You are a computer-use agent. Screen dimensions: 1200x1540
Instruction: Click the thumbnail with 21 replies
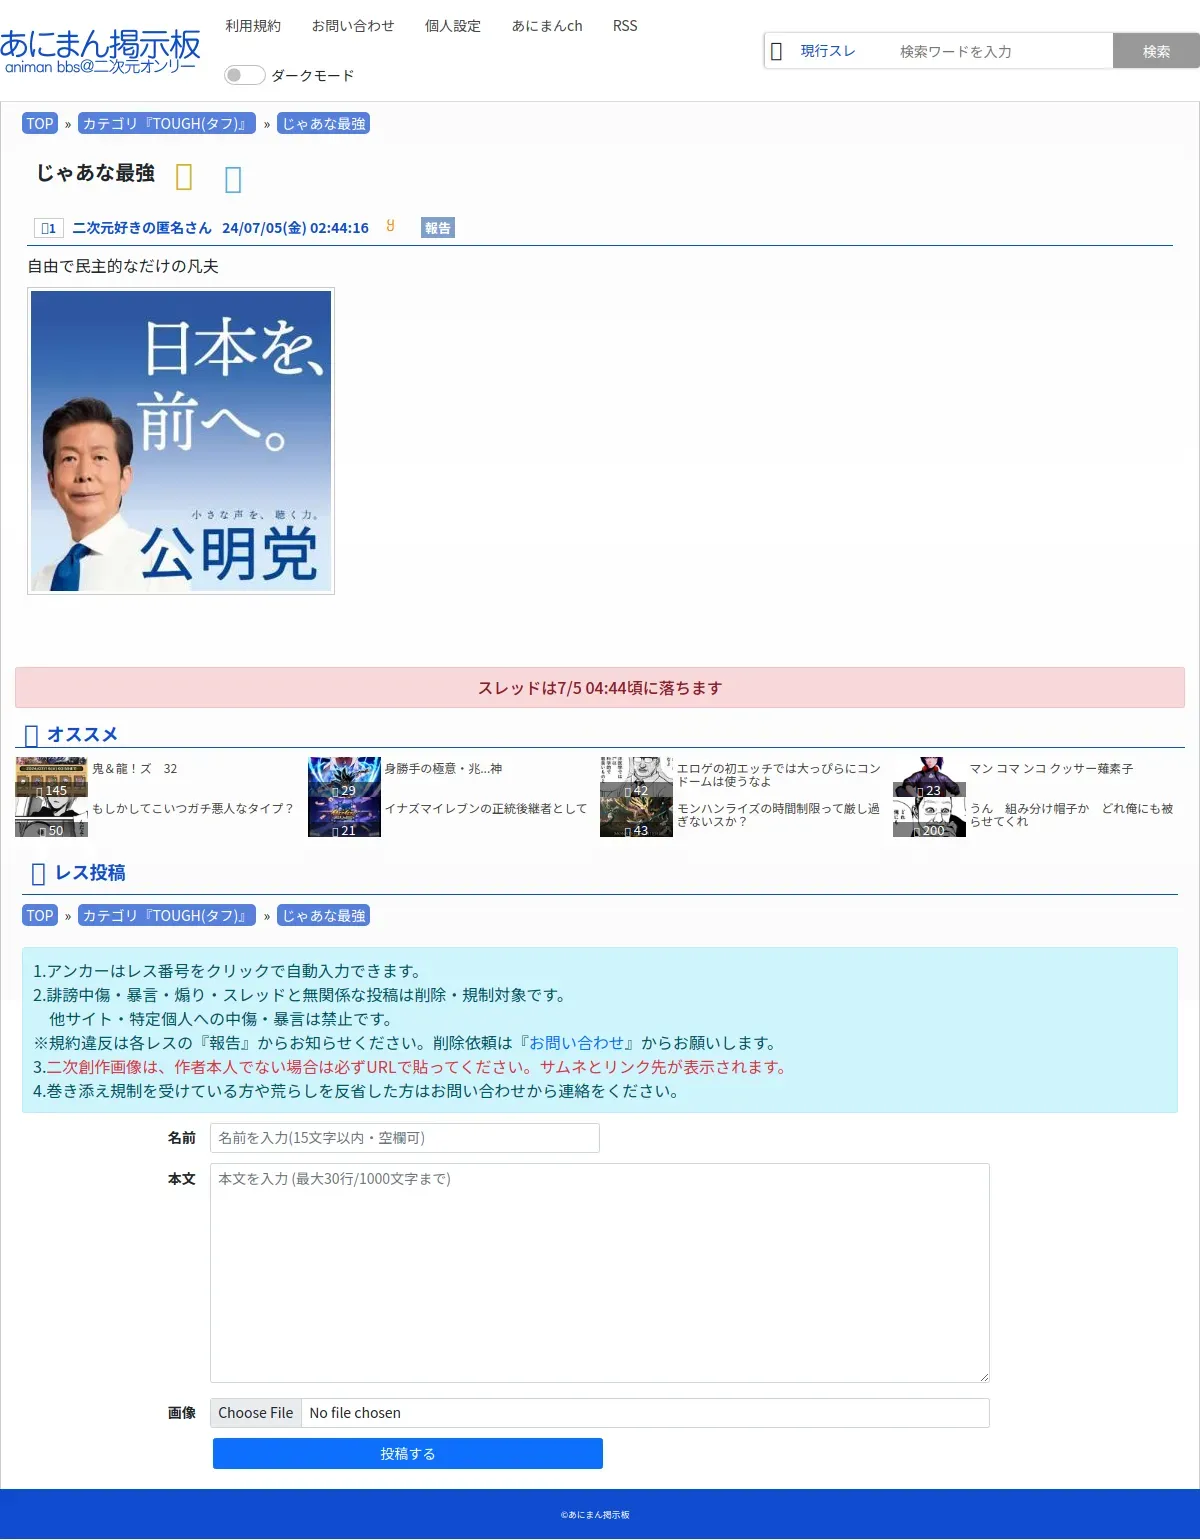(344, 817)
